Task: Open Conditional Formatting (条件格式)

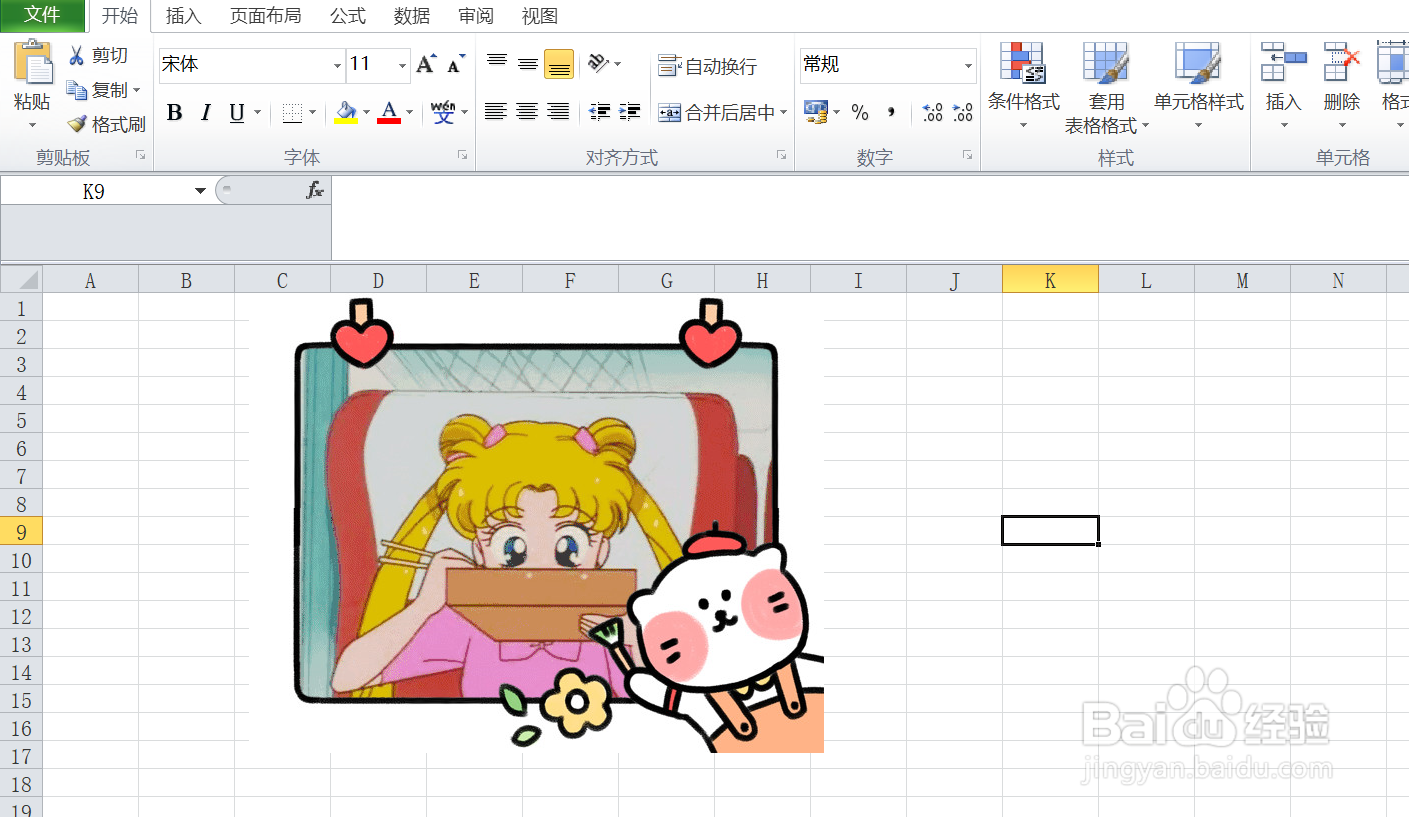Action: (x=1023, y=86)
